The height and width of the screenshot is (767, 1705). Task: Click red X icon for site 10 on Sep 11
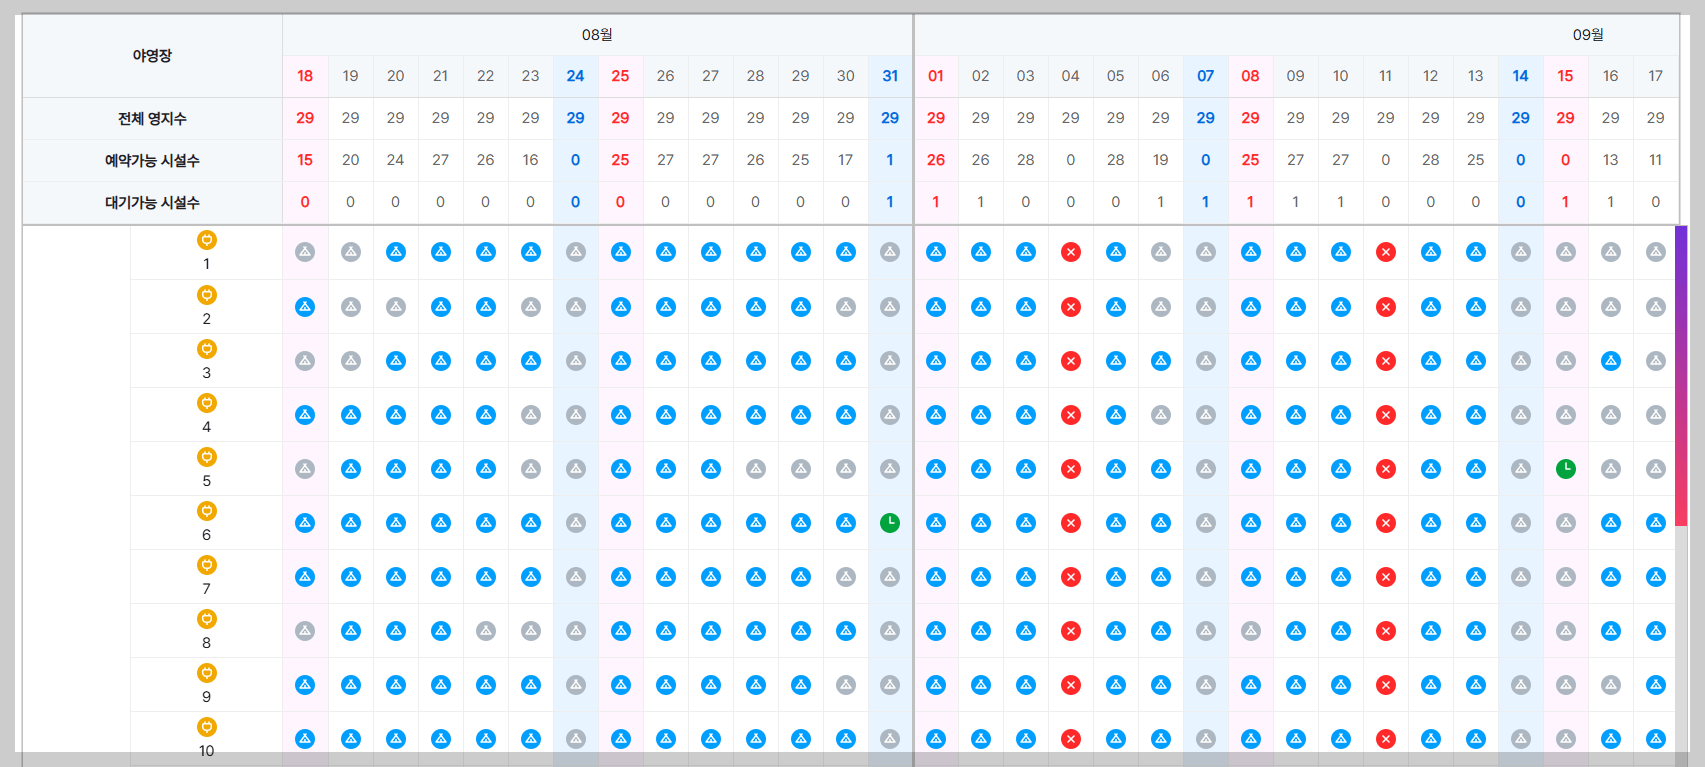click(x=1386, y=739)
